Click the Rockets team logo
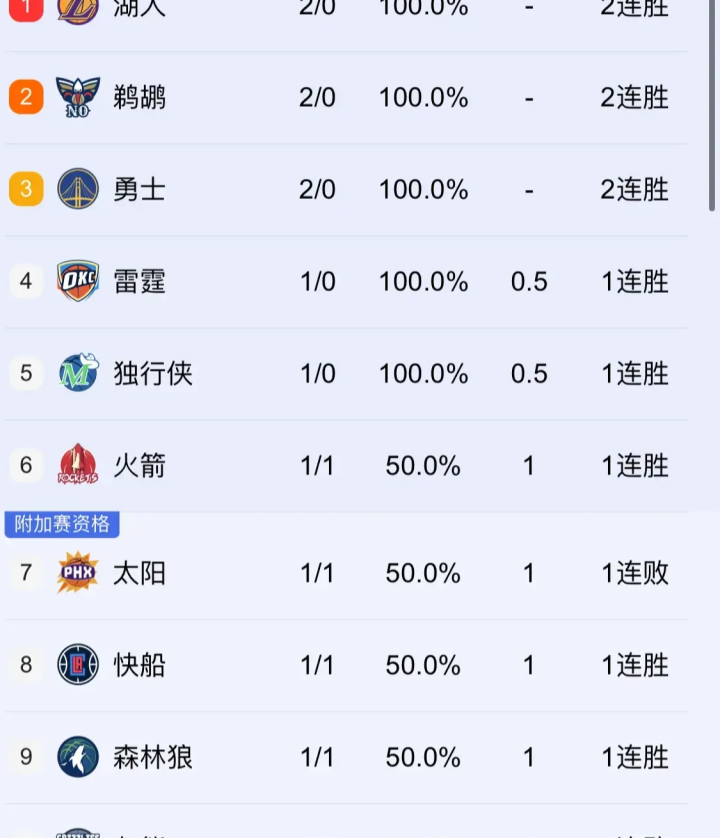The width and height of the screenshot is (720, 838). tap(78, 464)
